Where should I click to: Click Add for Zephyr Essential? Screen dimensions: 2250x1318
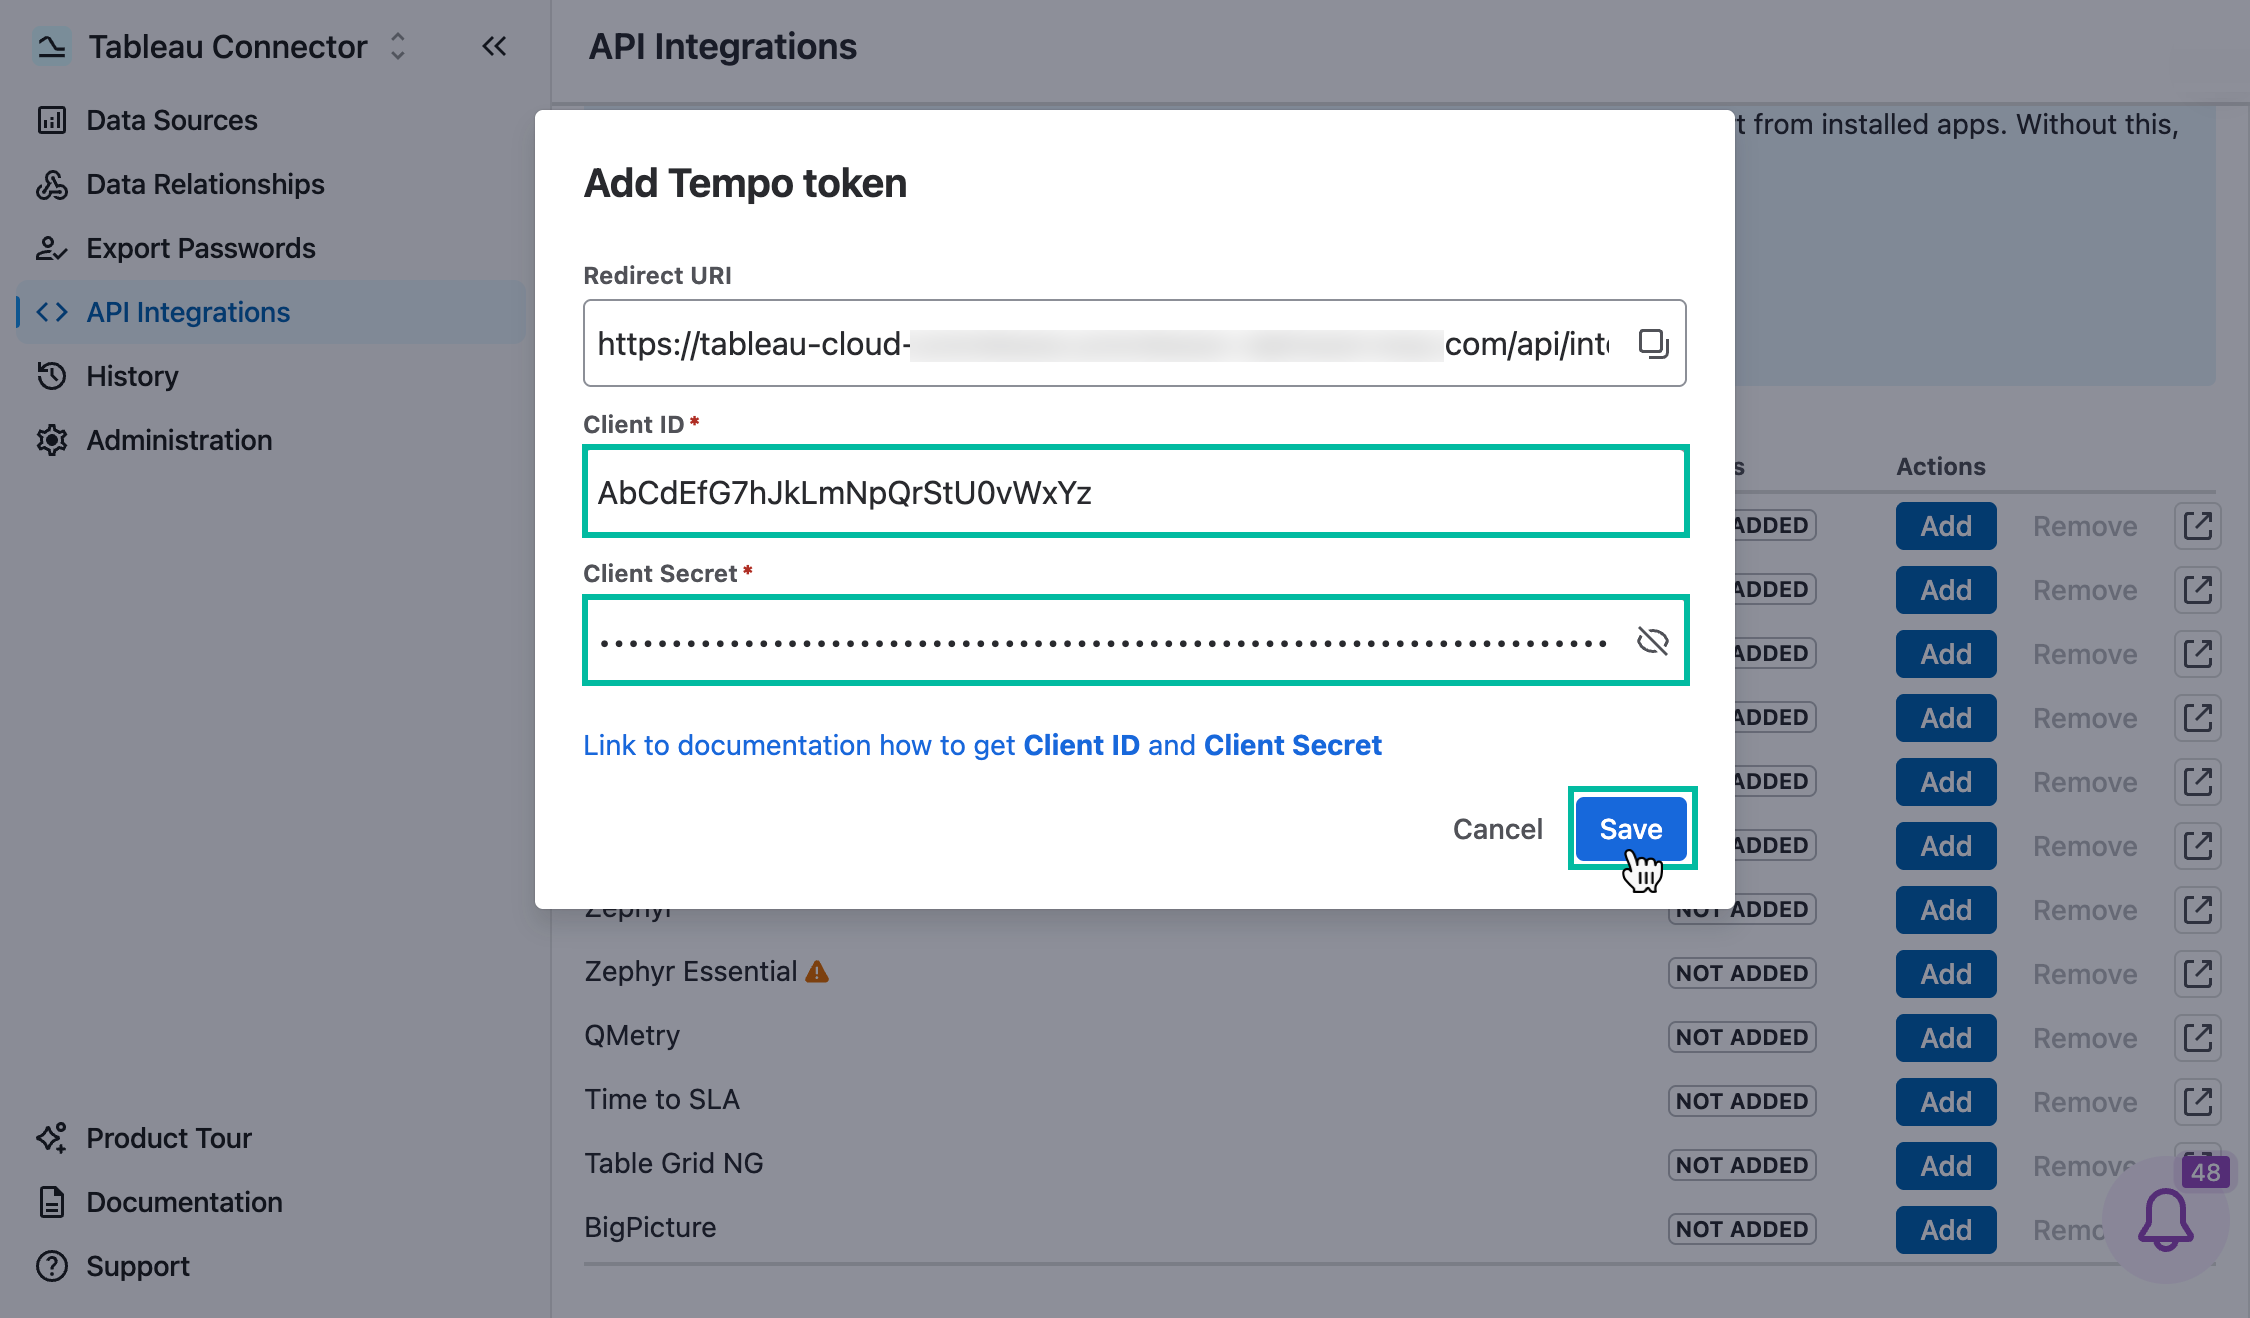pos(1946,974)
